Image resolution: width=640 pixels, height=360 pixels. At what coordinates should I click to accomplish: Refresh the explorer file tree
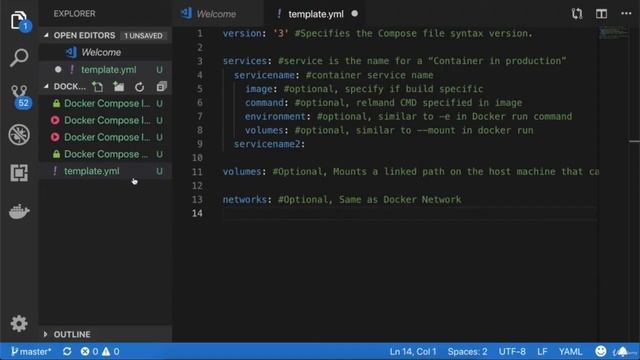140,87
